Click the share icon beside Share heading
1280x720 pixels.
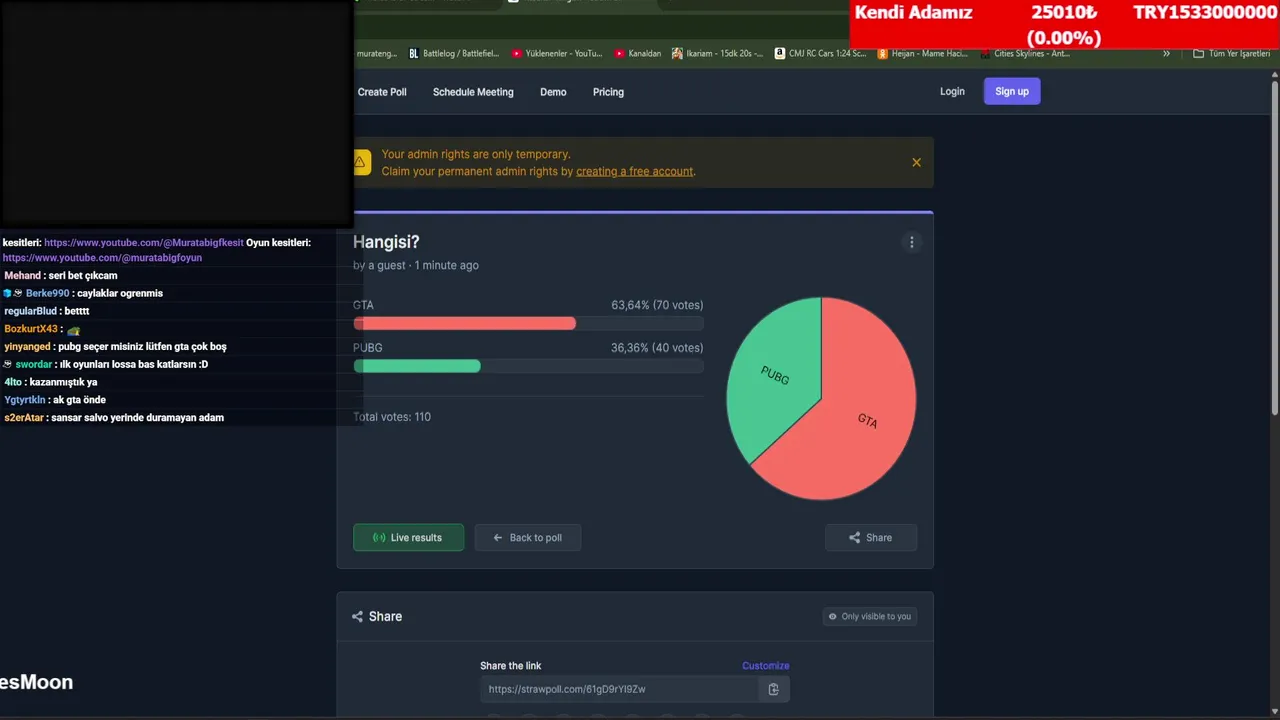(x=357, y=617)
